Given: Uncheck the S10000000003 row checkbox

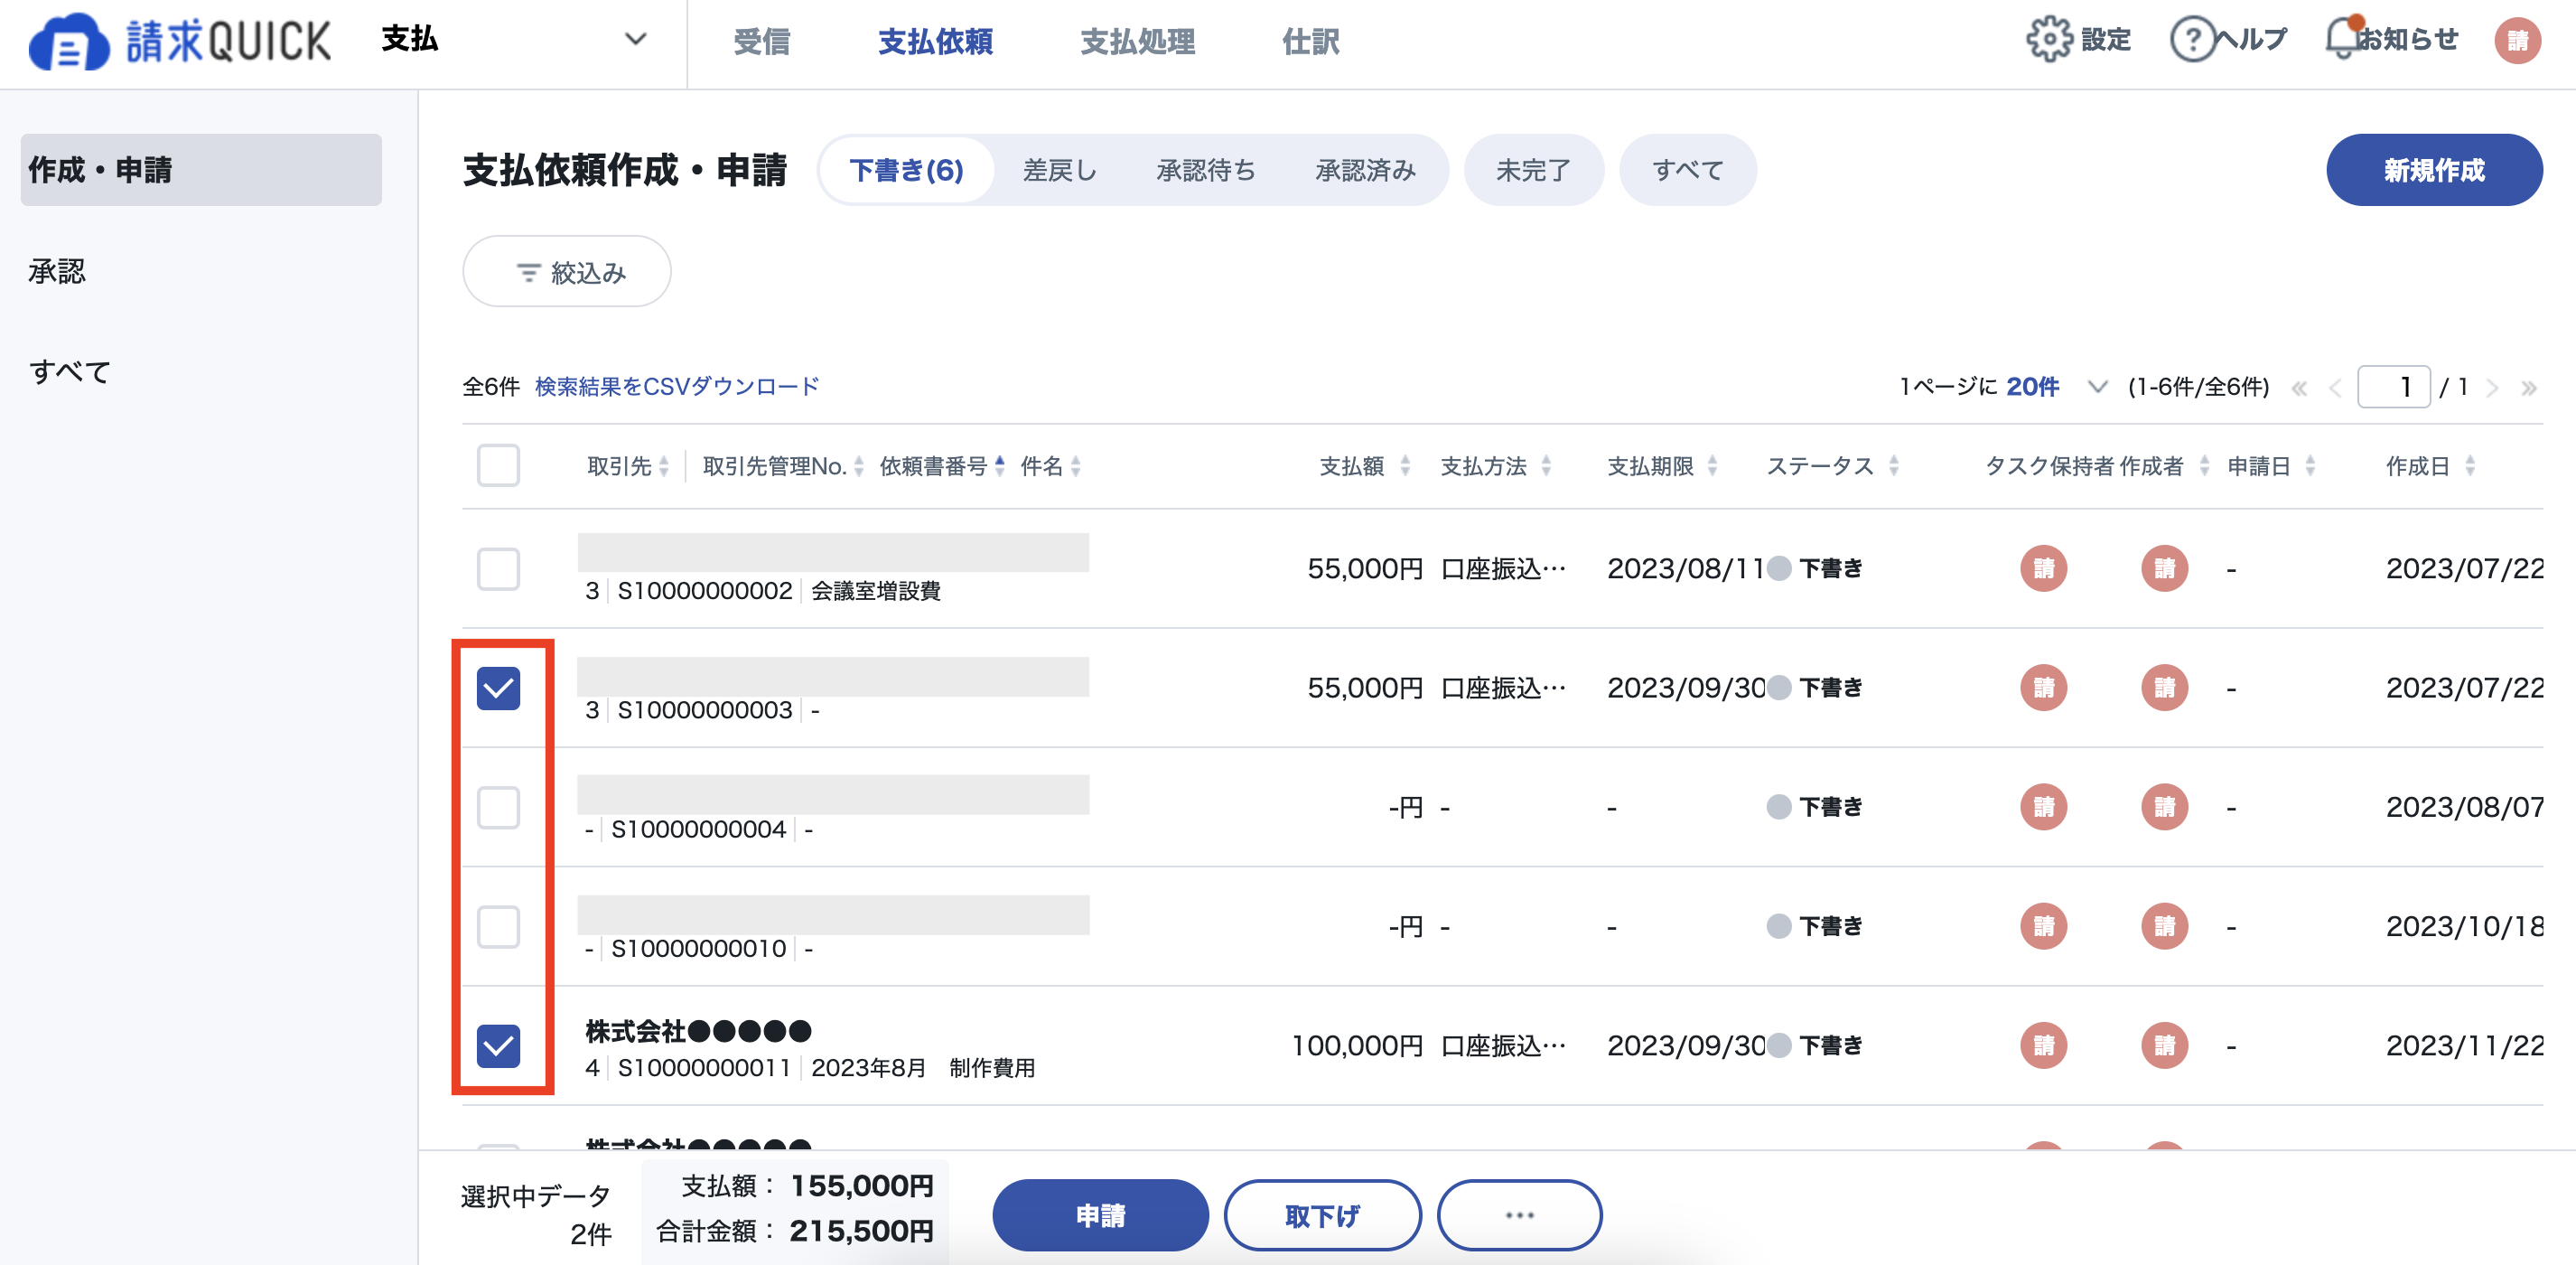Looking at the screenshot, I should (x=498, y=688).
